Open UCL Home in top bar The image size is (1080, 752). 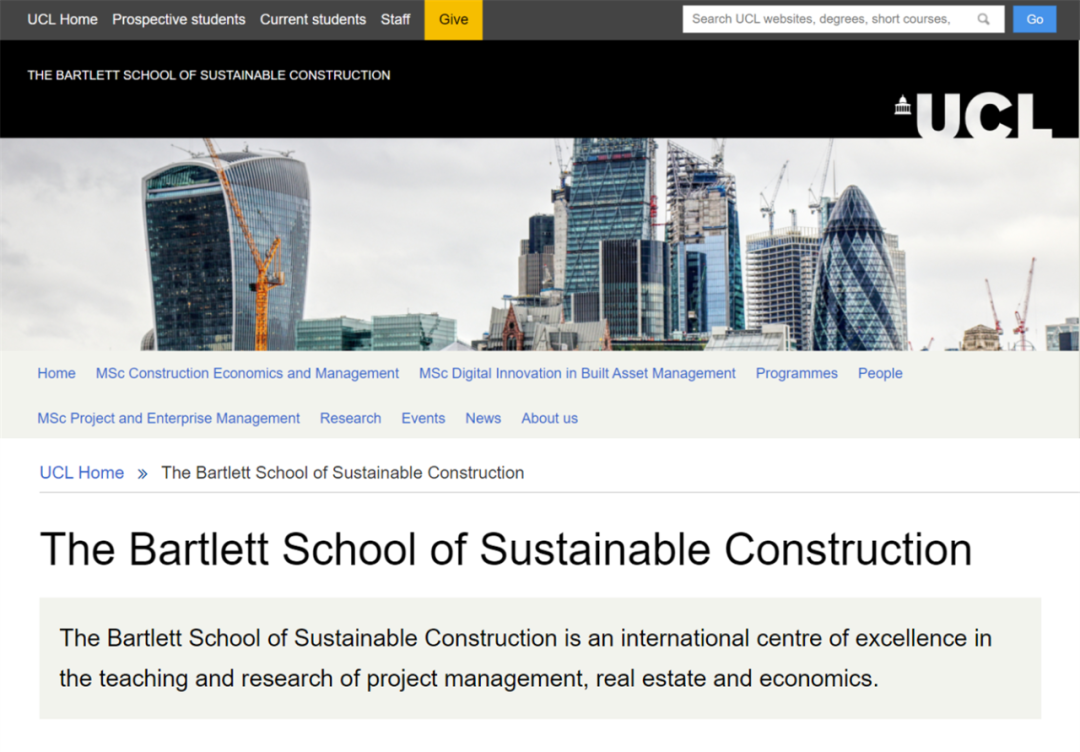point(62,19)
